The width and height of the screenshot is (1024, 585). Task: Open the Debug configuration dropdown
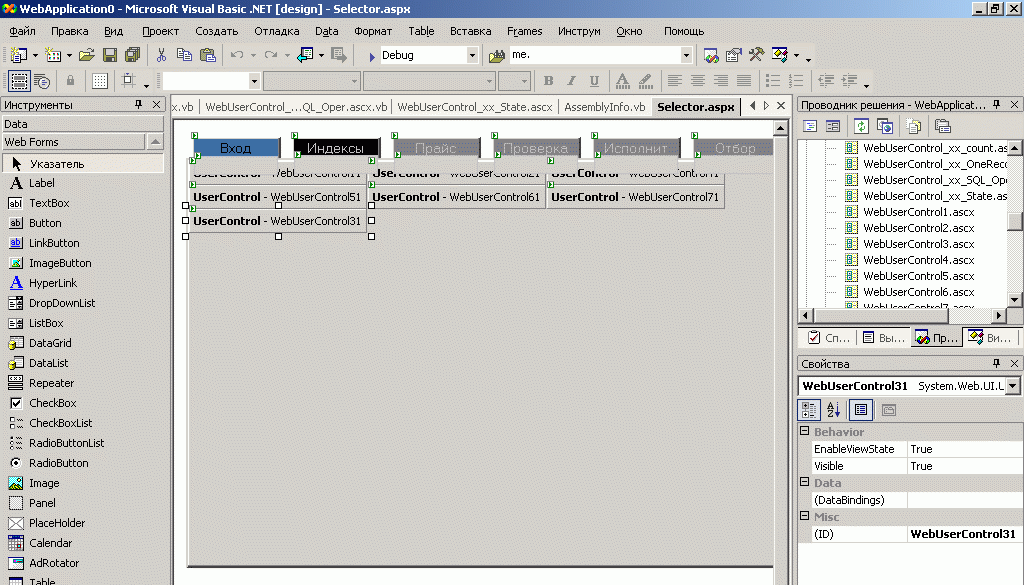point(472,55)
